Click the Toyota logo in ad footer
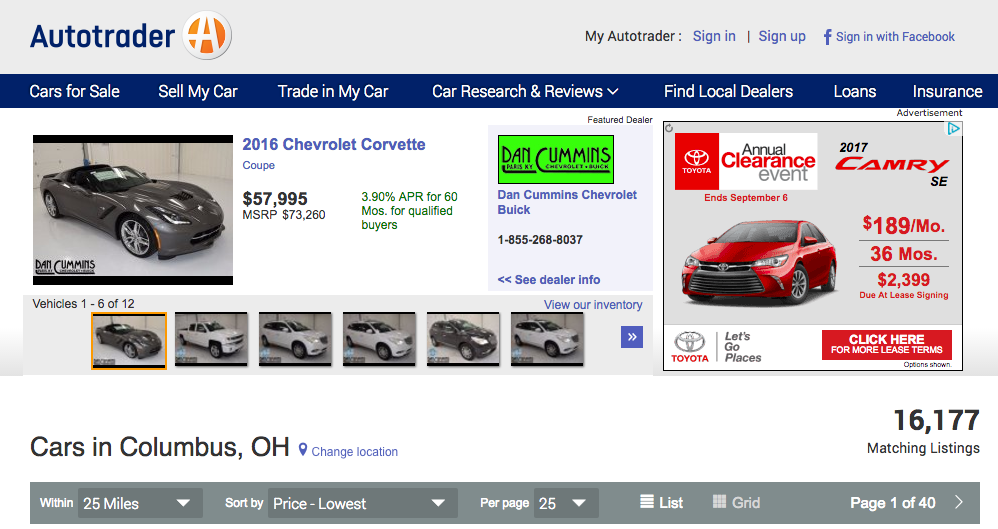Viewport: 998px width, 529px height. (x=689, y=348)
